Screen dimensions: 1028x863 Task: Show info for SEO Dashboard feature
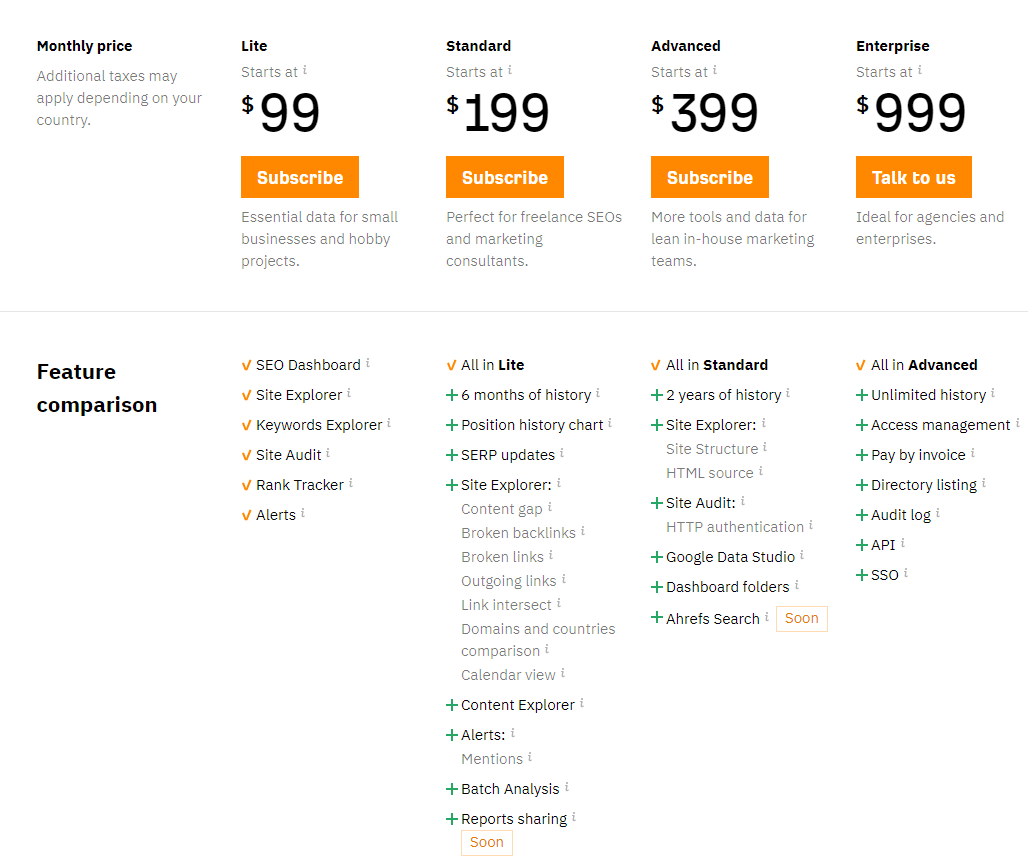[368, 362]
